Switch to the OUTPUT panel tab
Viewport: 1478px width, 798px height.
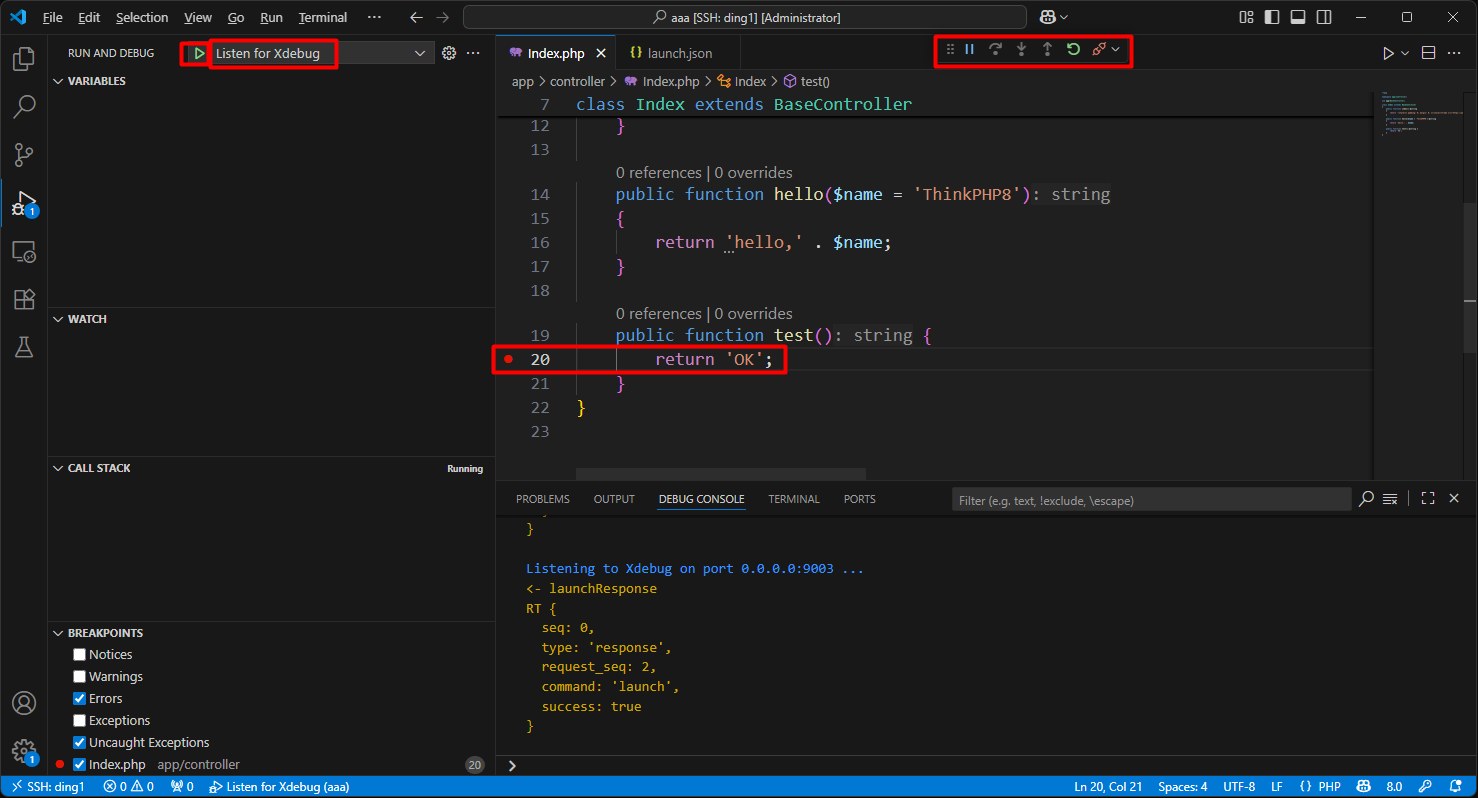pyautogui.click(x=614, y=499)
